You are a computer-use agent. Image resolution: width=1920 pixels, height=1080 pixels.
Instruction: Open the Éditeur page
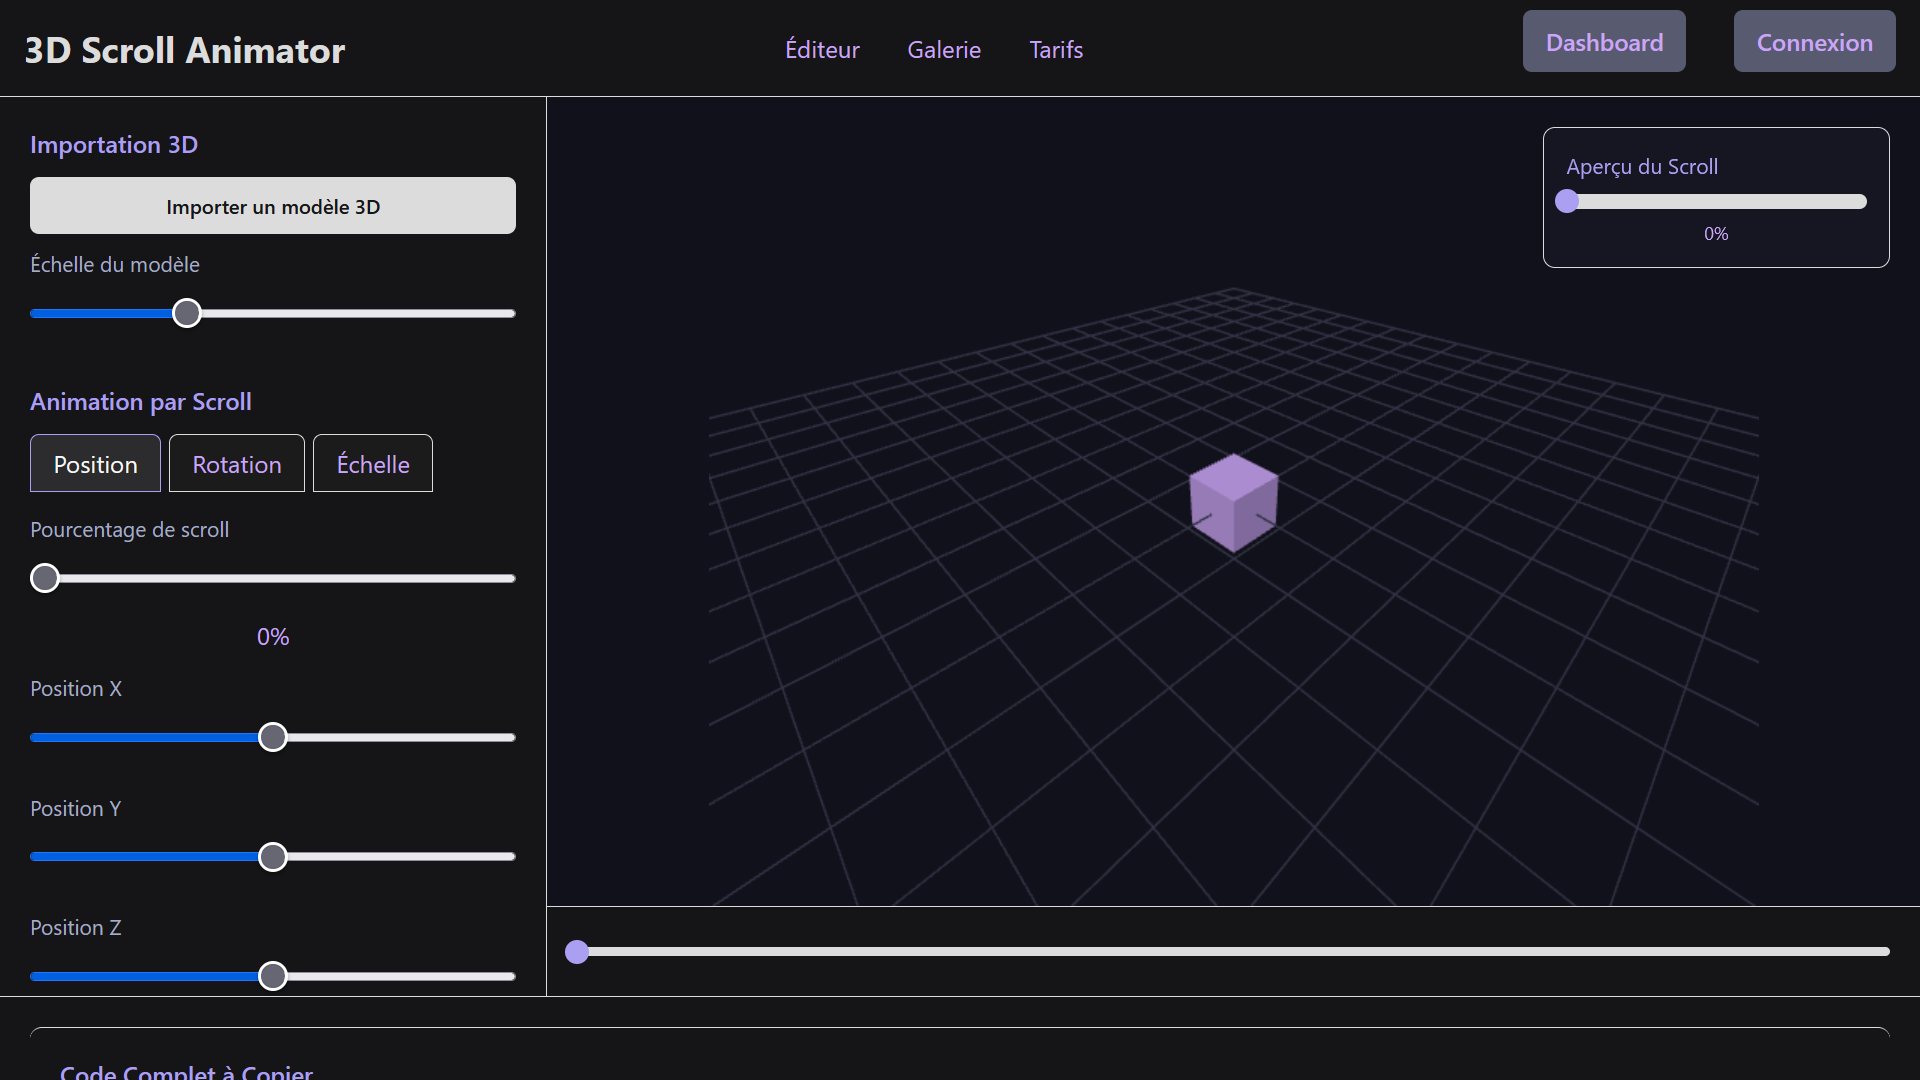pyautogui.click(x=821, y=49)
